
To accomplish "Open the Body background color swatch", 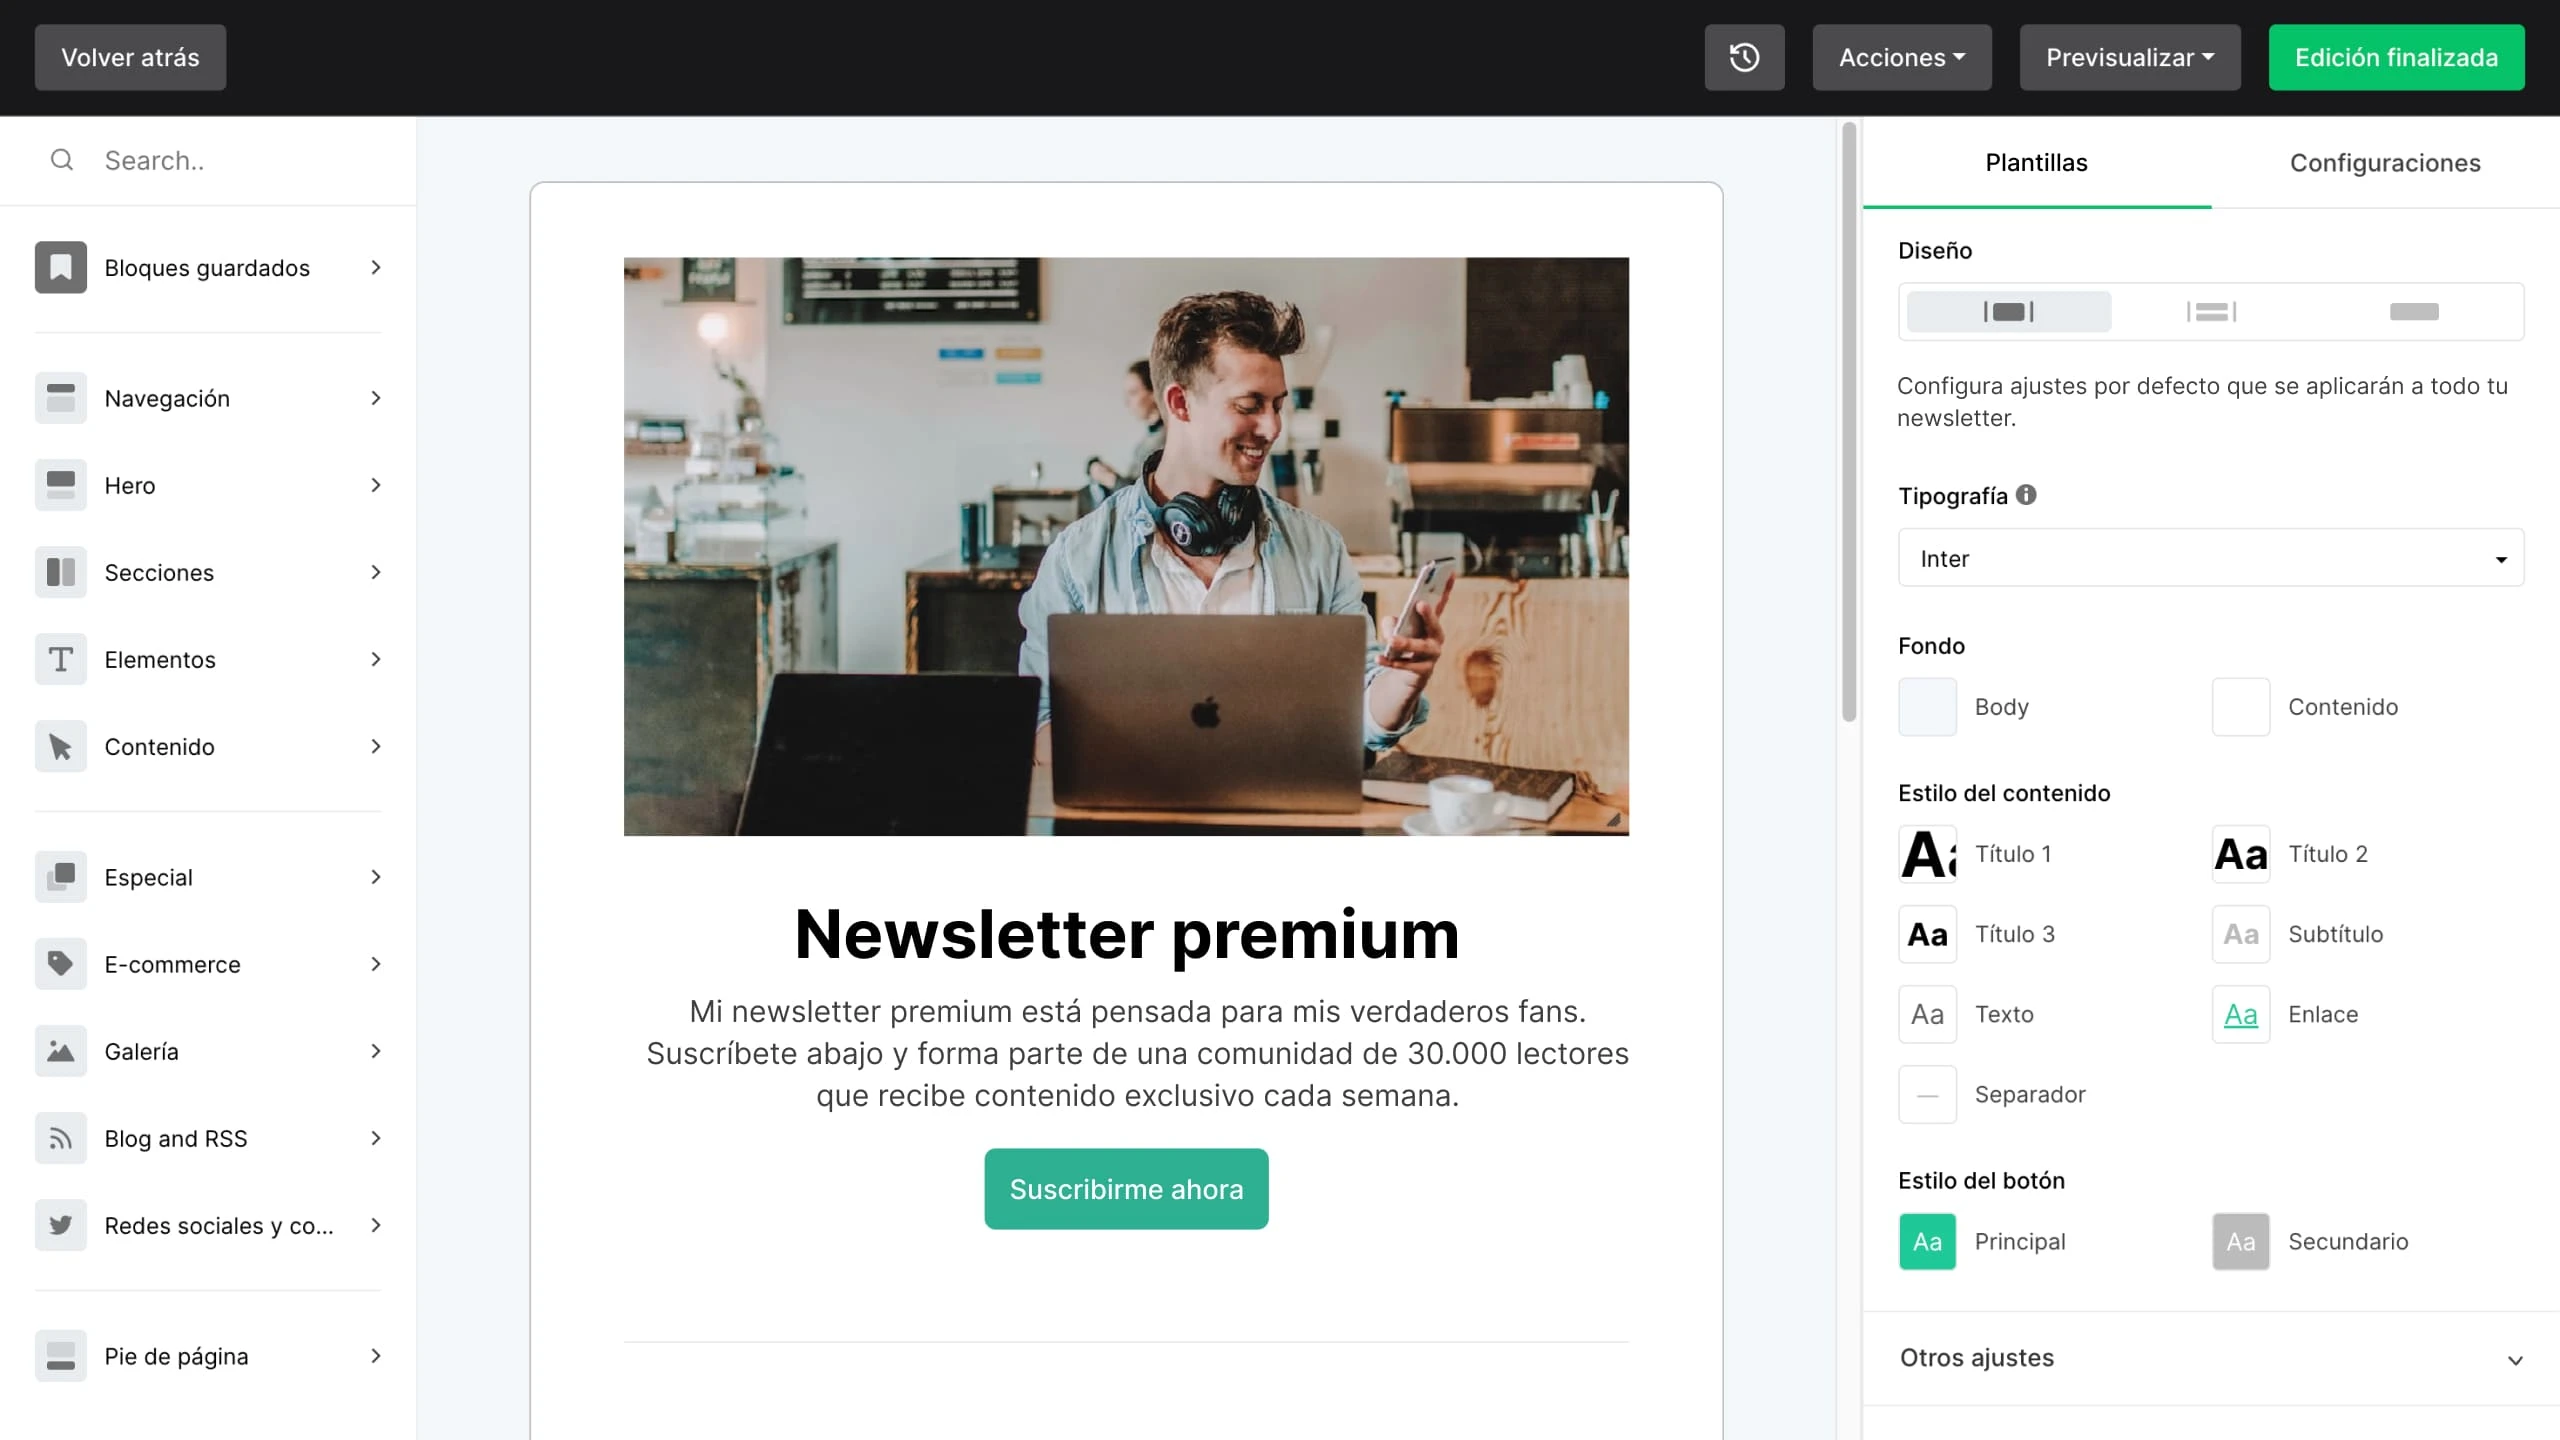I will click(1927, 707).
